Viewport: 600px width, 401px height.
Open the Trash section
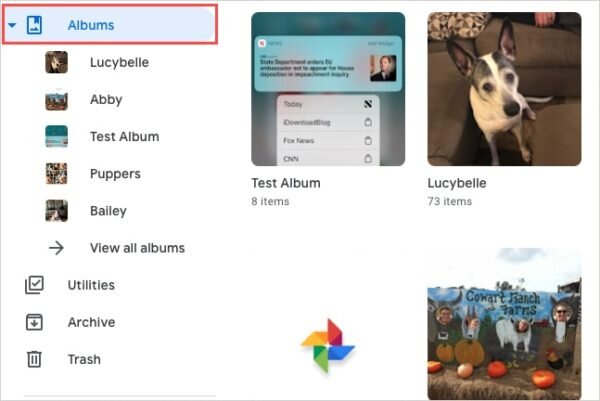[84, 359]
